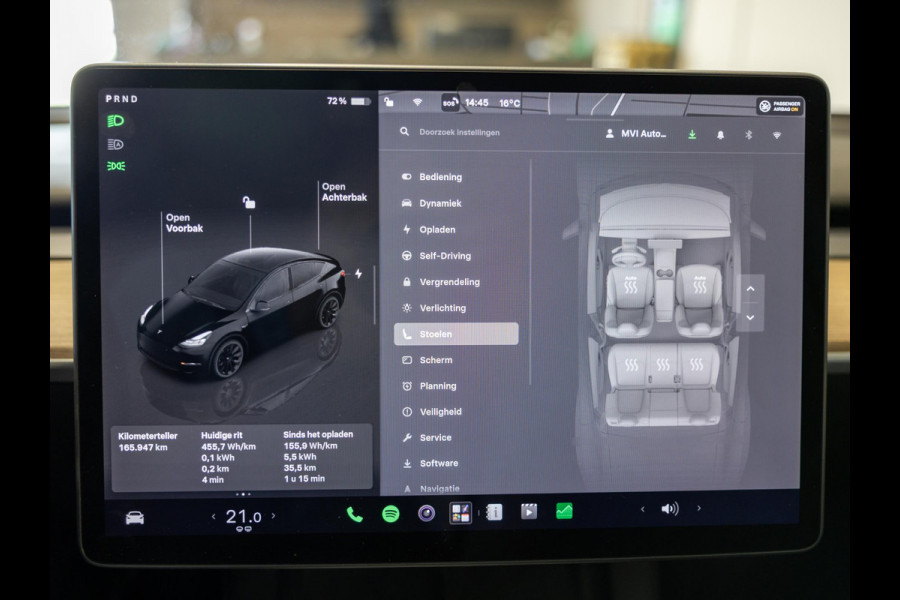Open car controls via car icon
Screen dimensions: 900x600
(x=135, y=518)
